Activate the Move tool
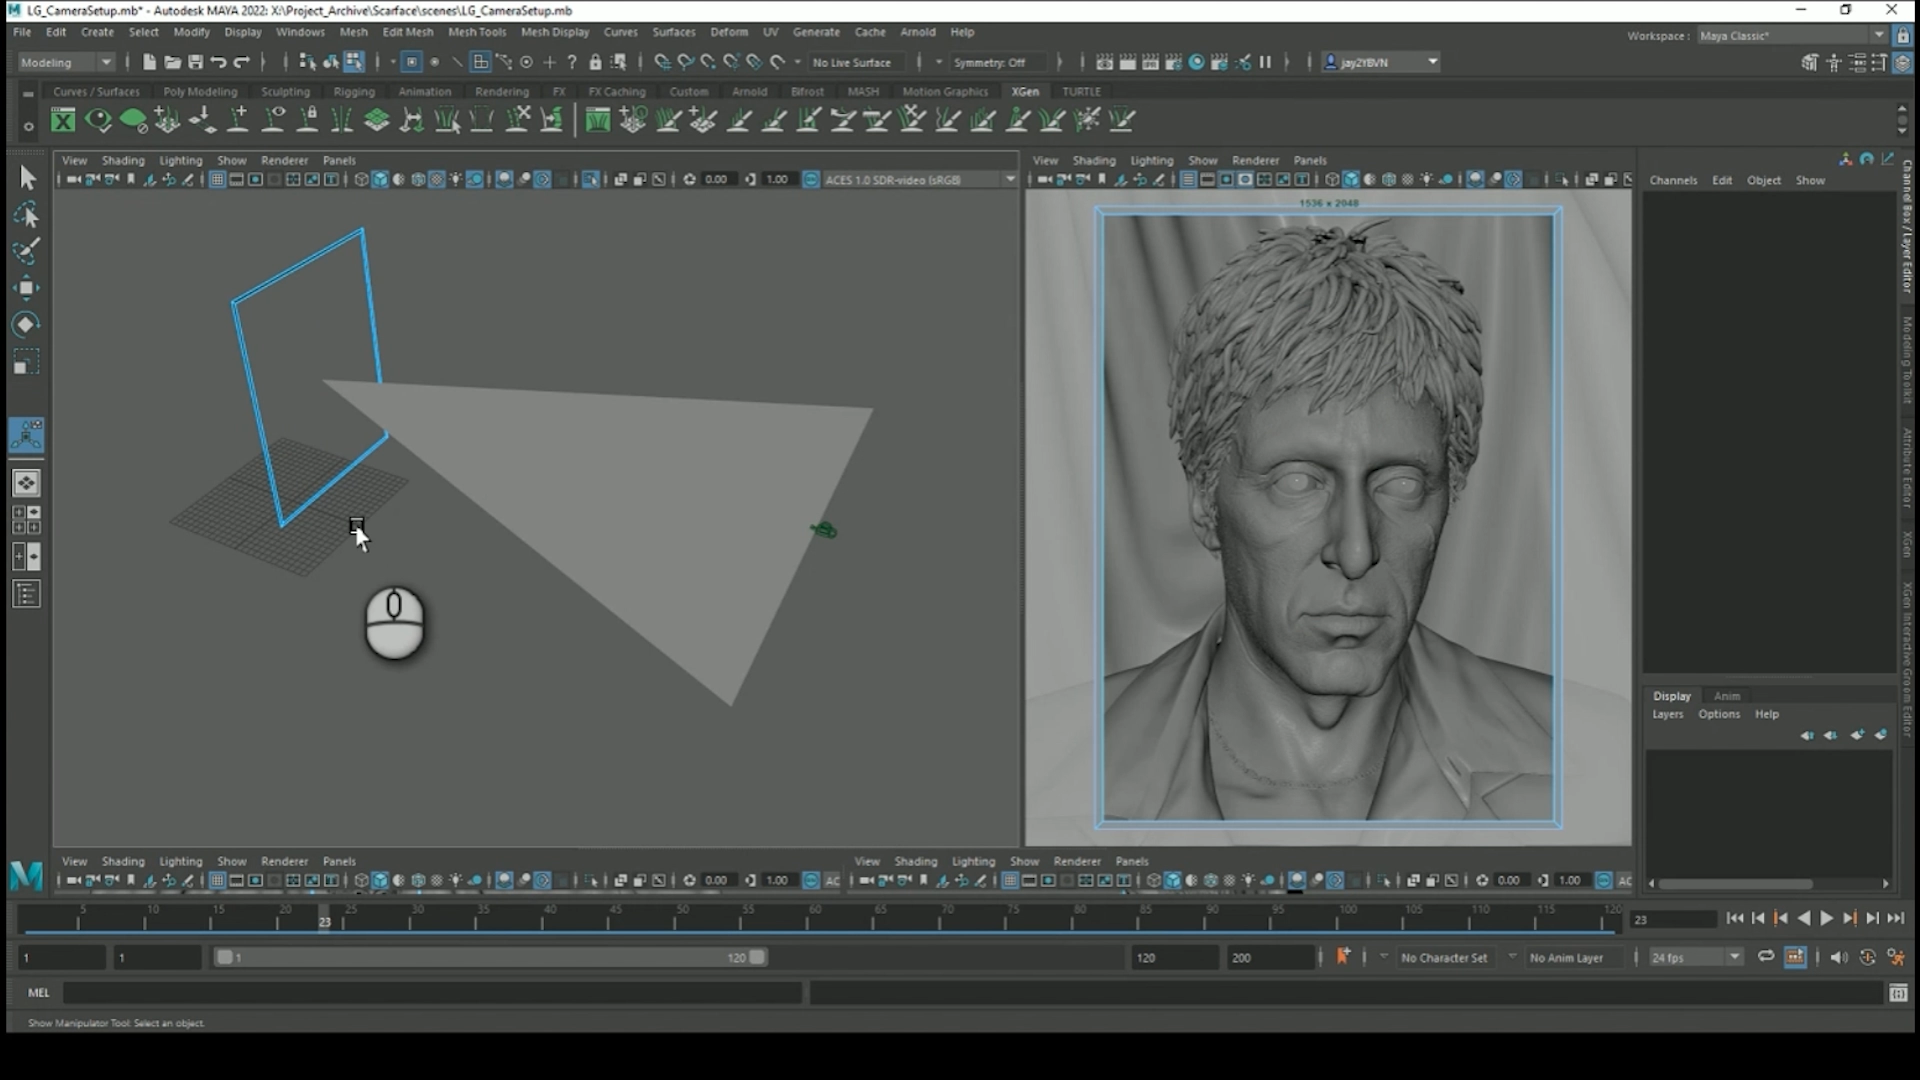This screenshot has height=1080, width=1920. 26,288
